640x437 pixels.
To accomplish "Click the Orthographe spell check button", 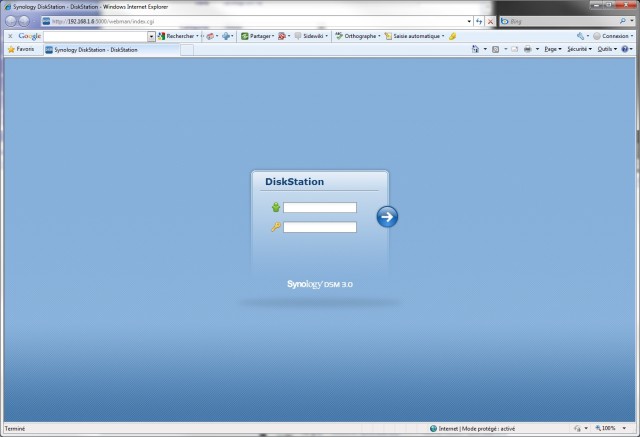I will tap(356, 36).
